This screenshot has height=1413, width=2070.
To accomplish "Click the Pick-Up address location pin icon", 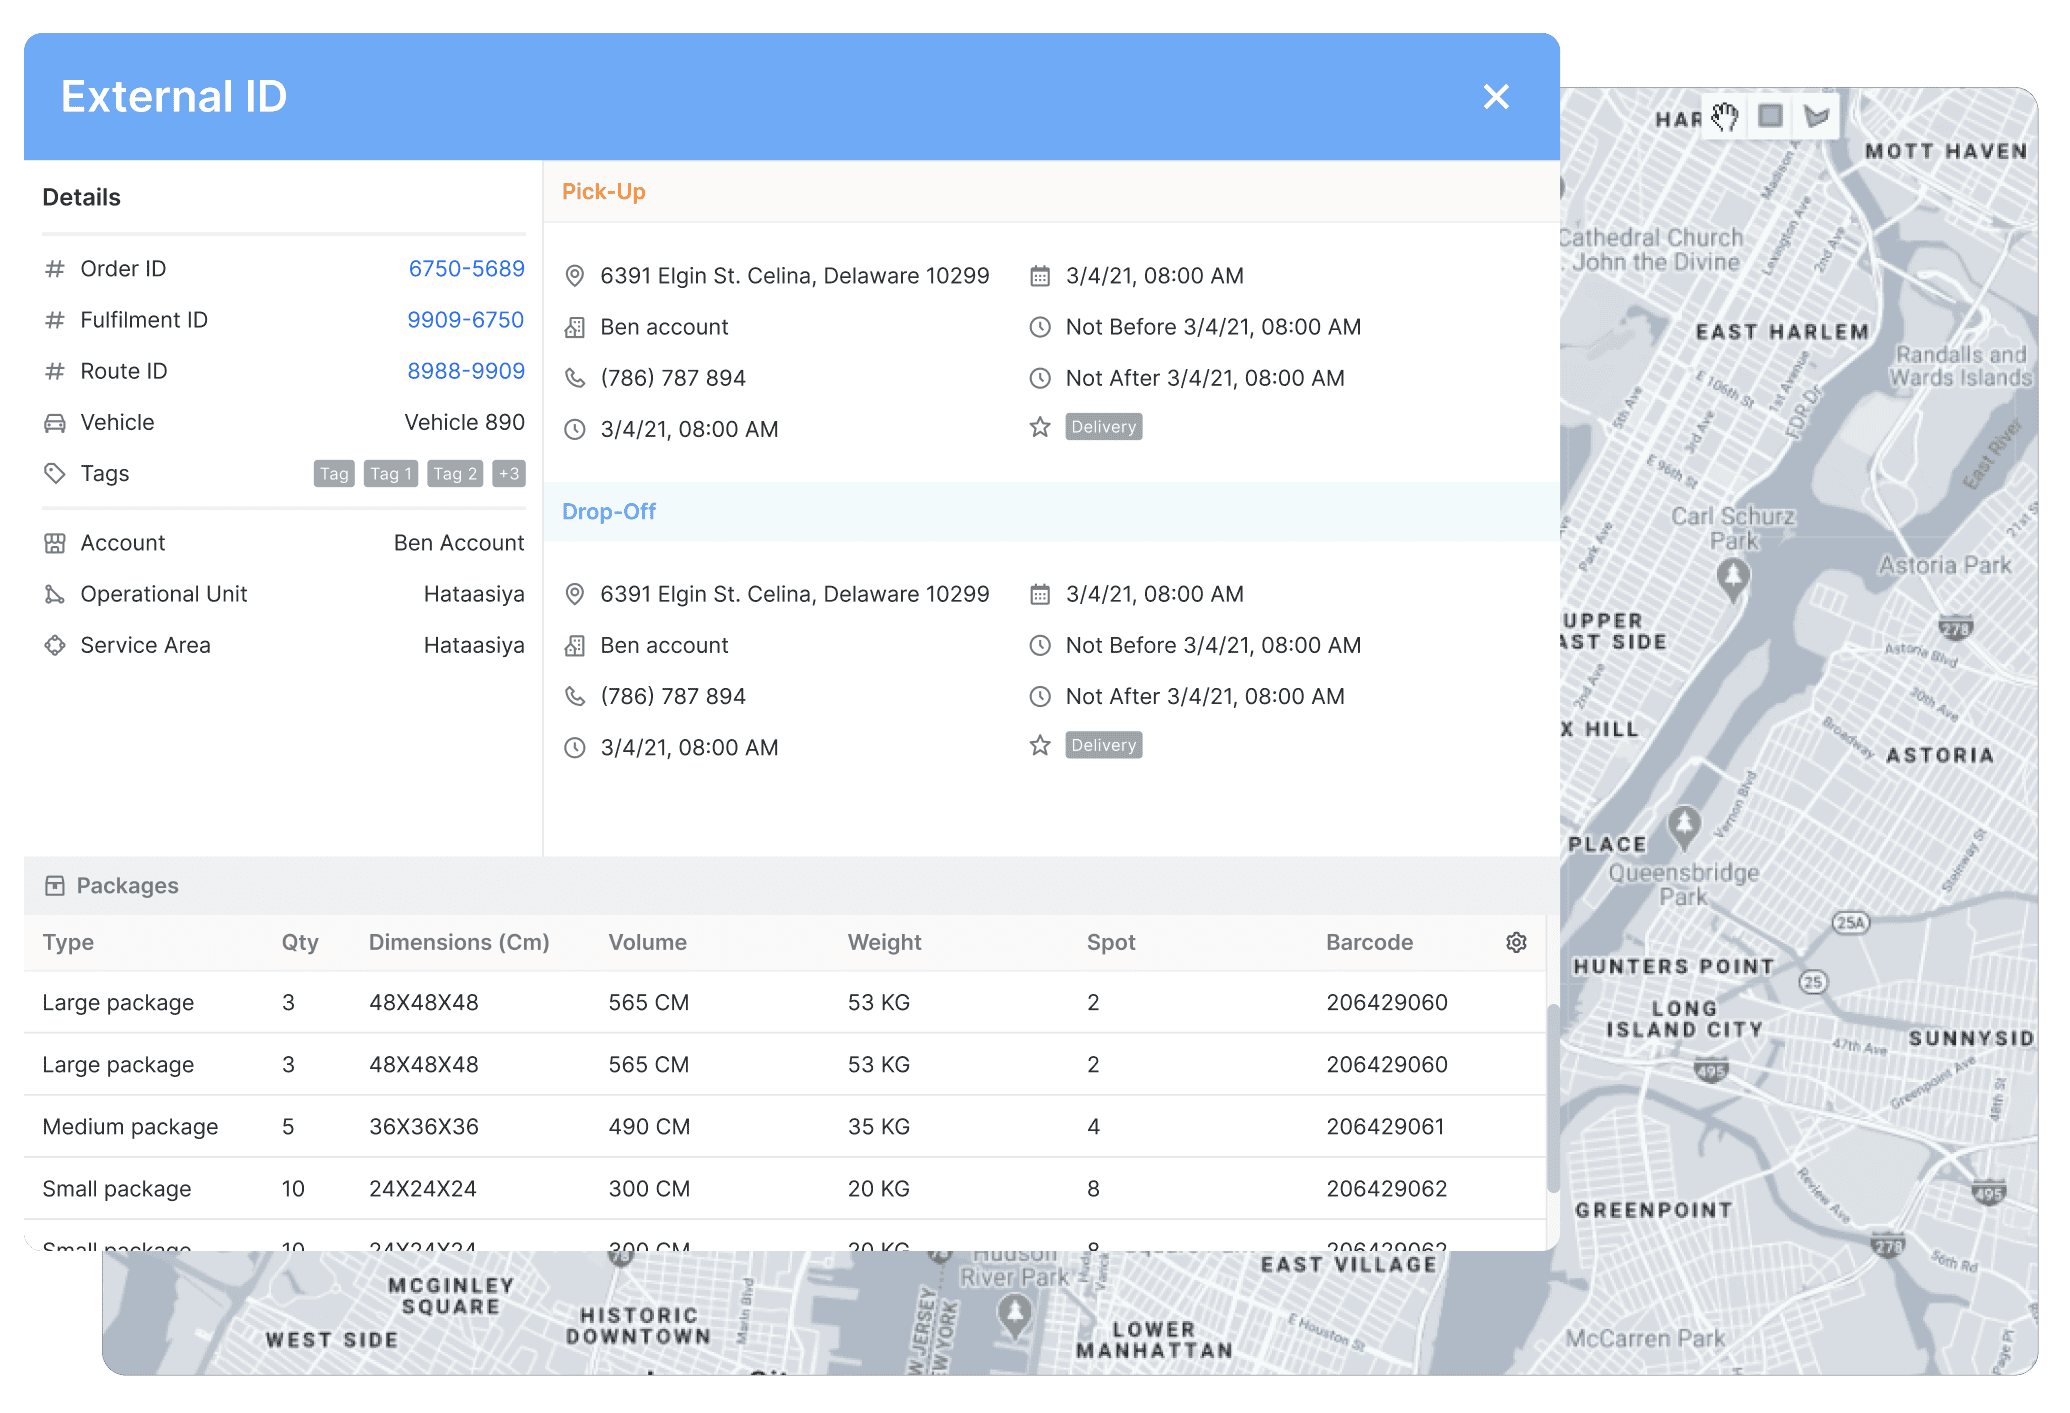I will tap(575, 276).
